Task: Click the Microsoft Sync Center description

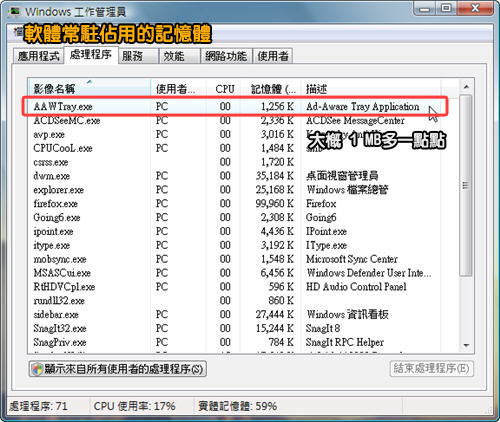Action: point(352,259)
